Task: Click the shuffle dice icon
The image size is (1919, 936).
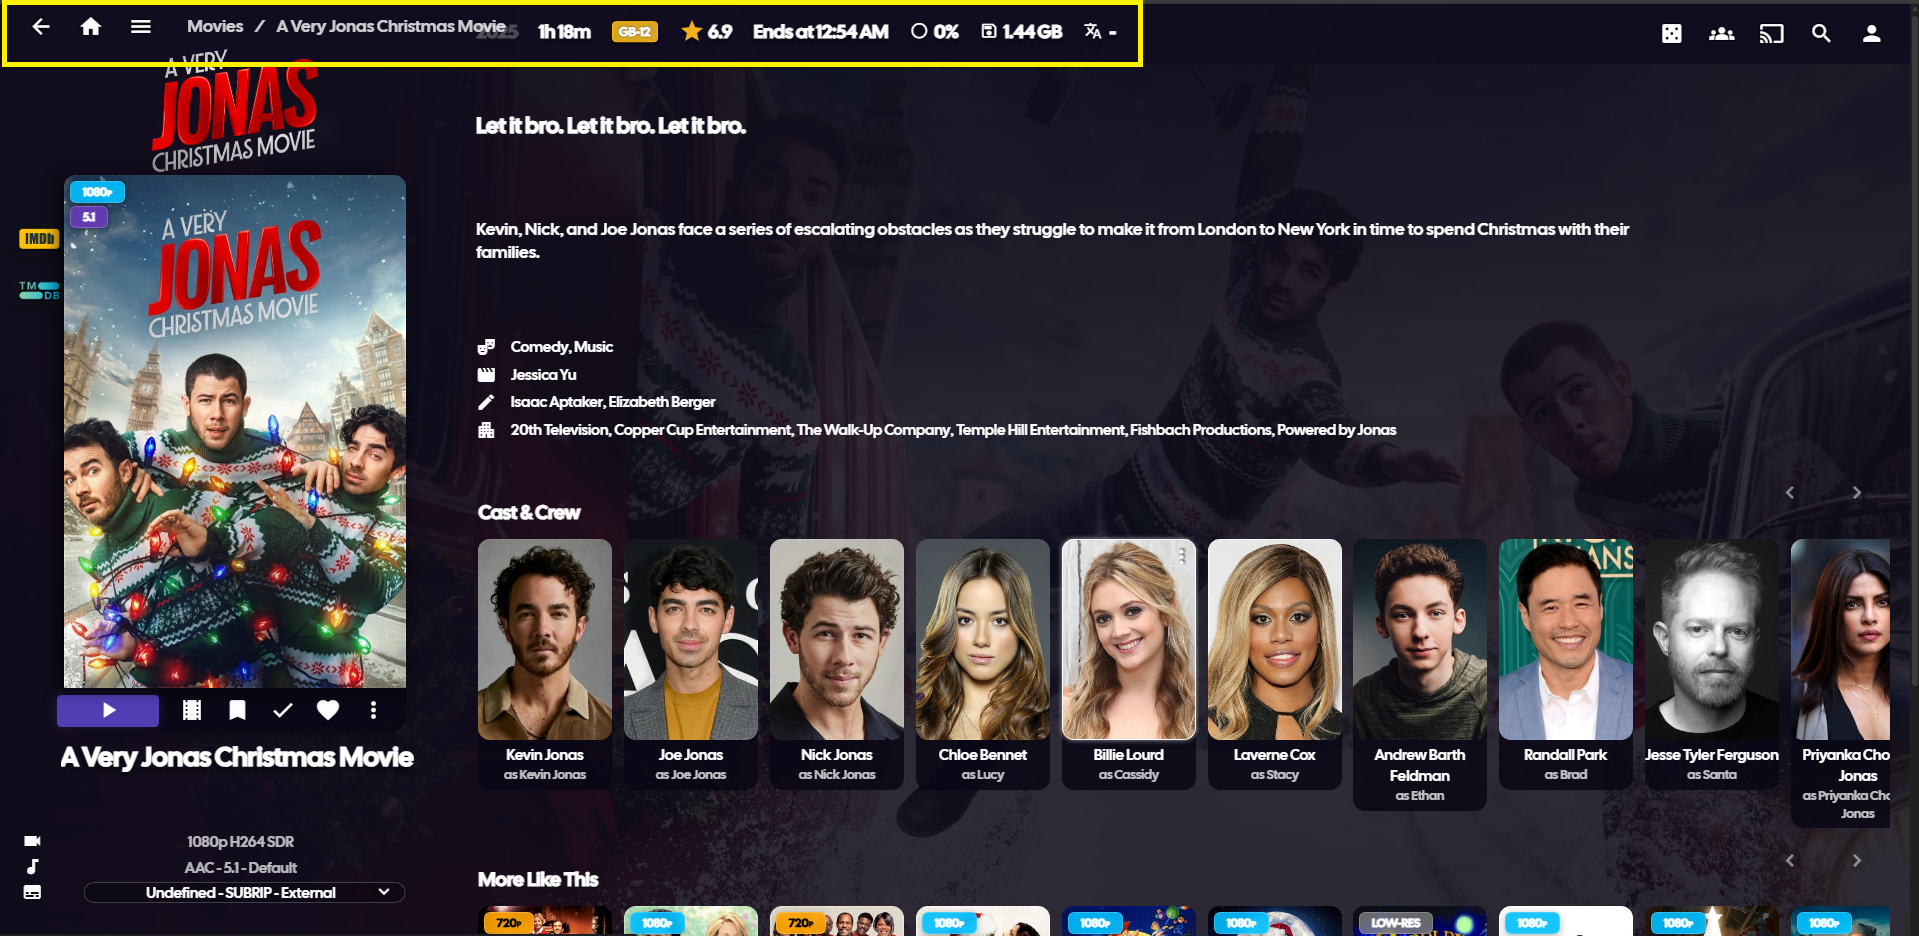Action: tap(1671, 34)
